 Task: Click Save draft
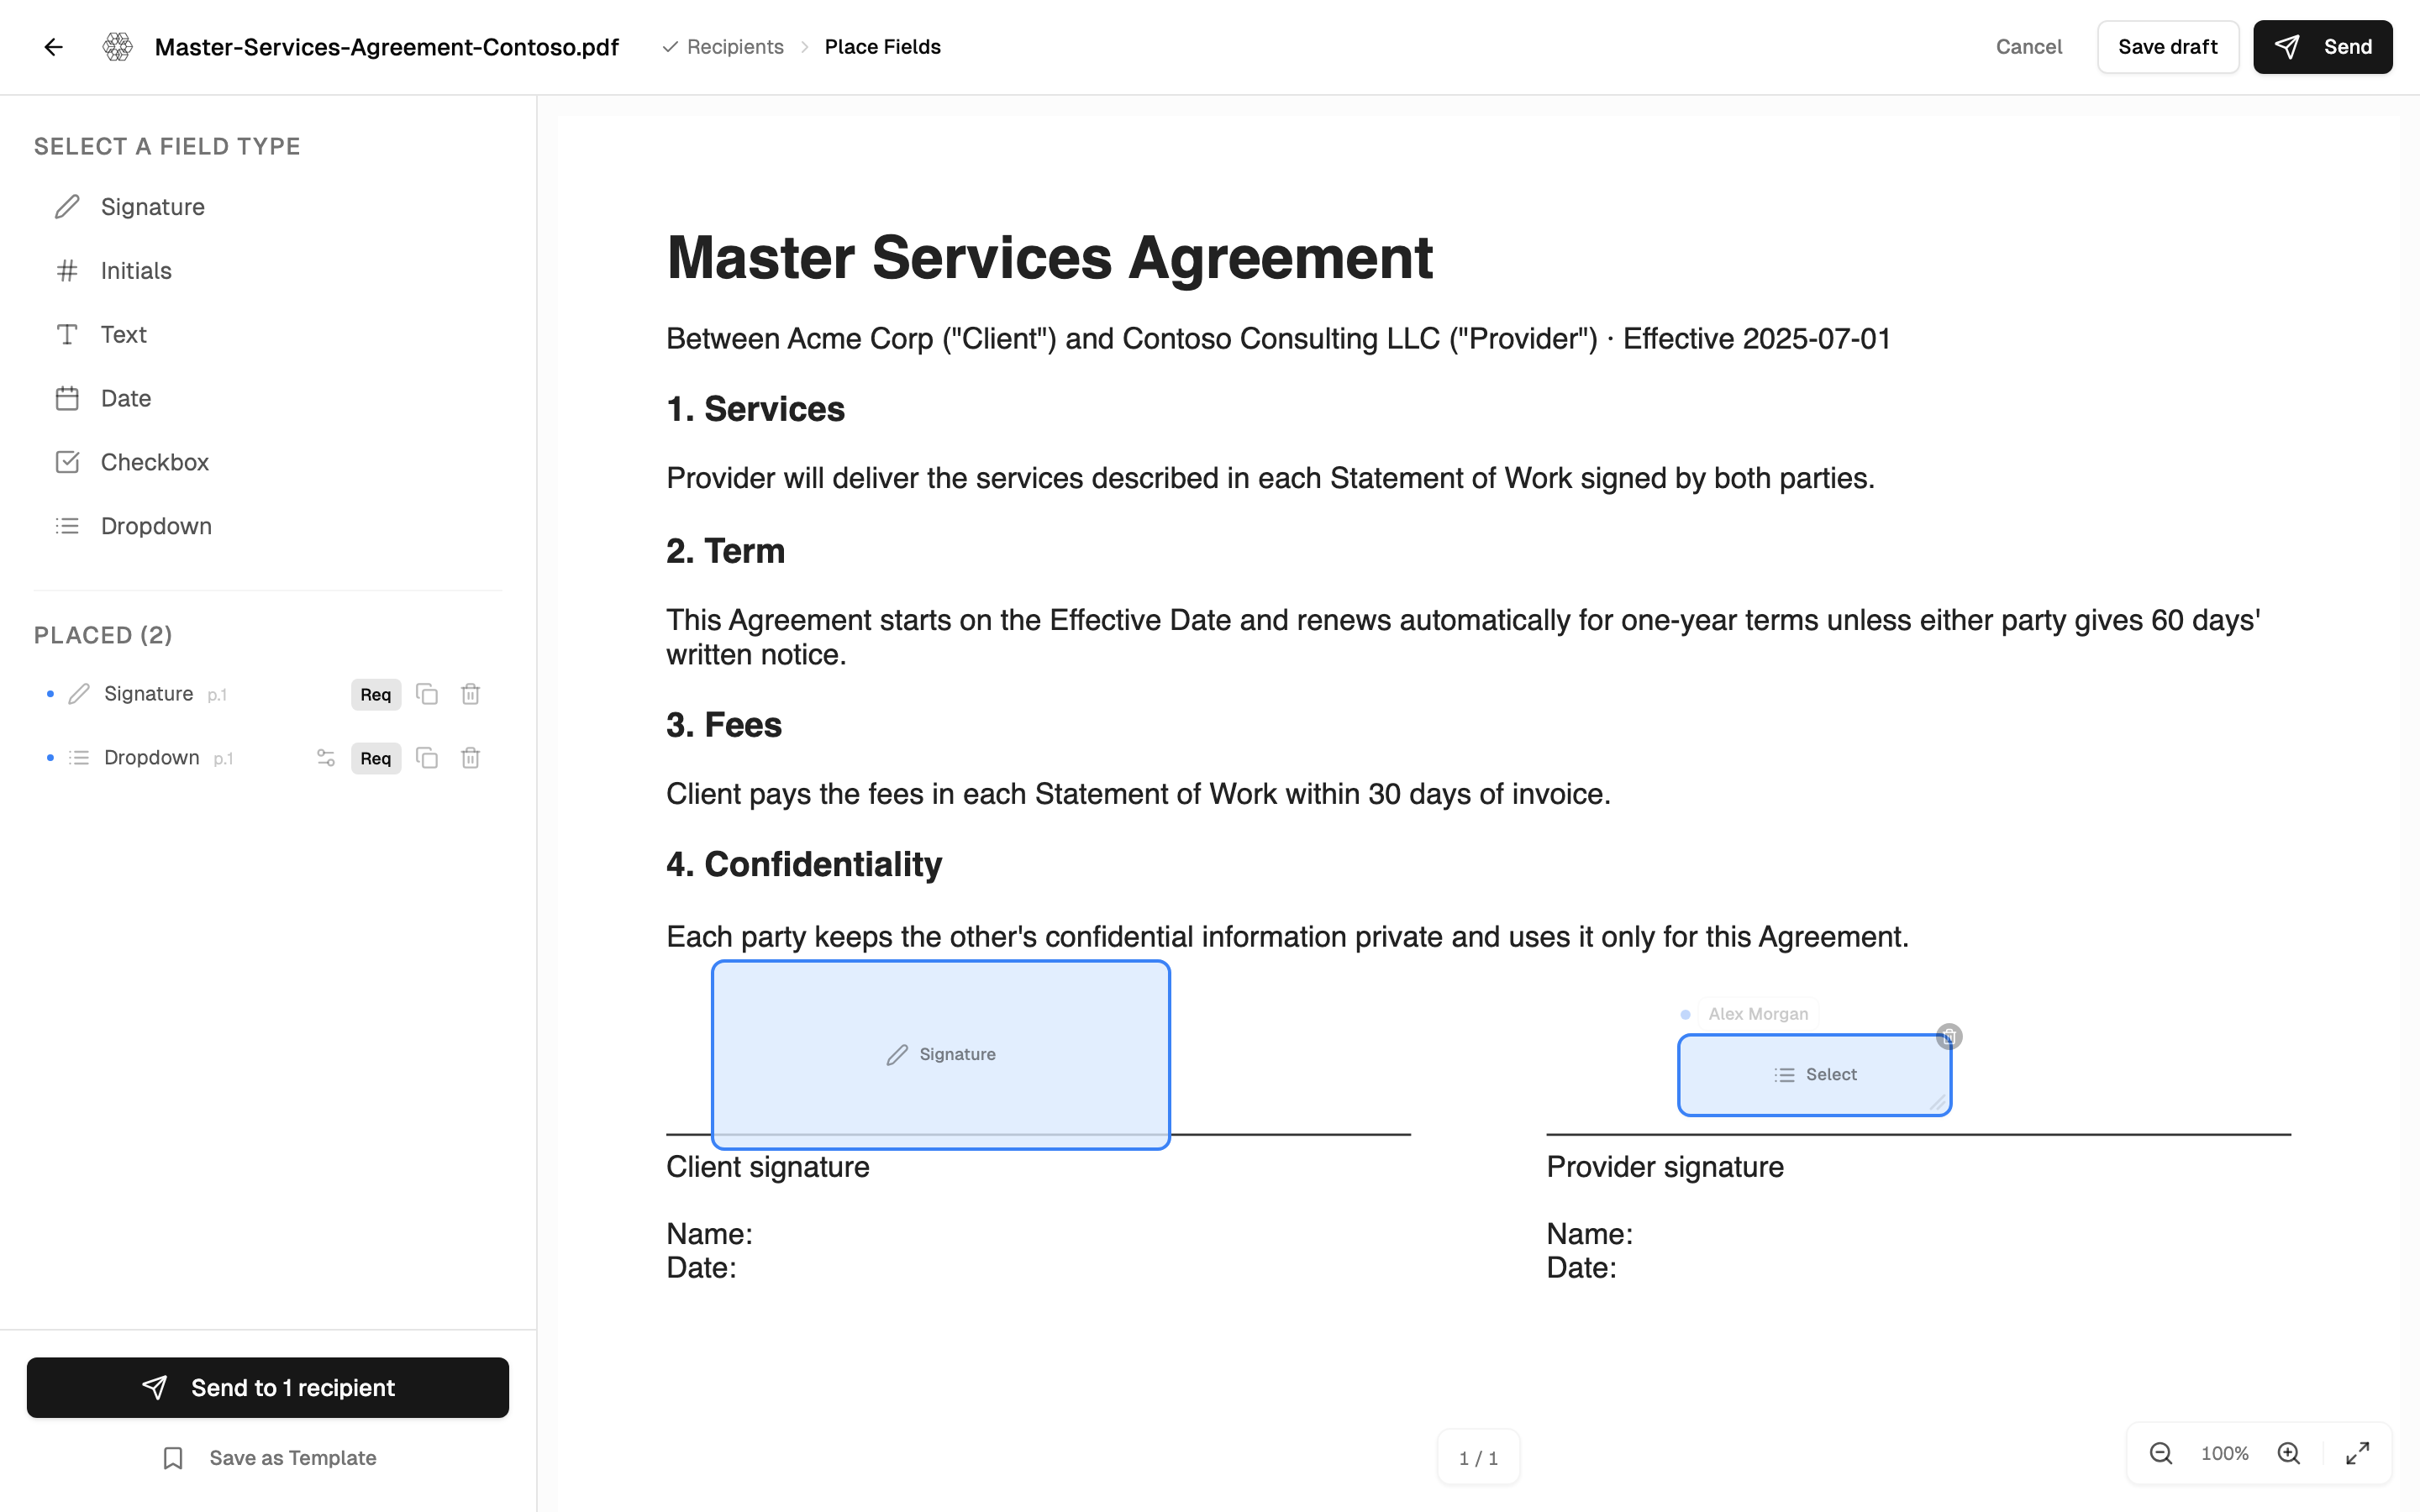2168,47
